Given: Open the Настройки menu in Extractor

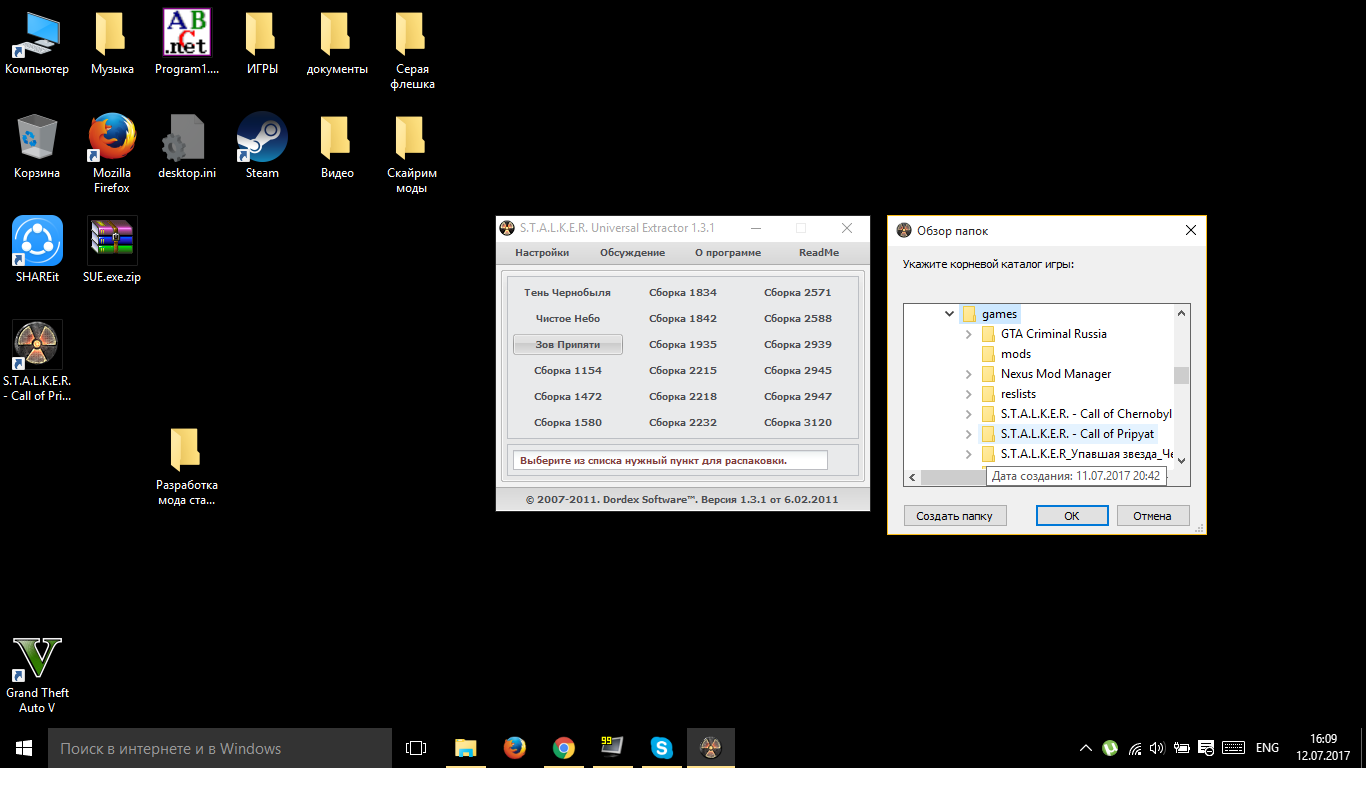Looking at the screenshot, I should coord(542,253).
